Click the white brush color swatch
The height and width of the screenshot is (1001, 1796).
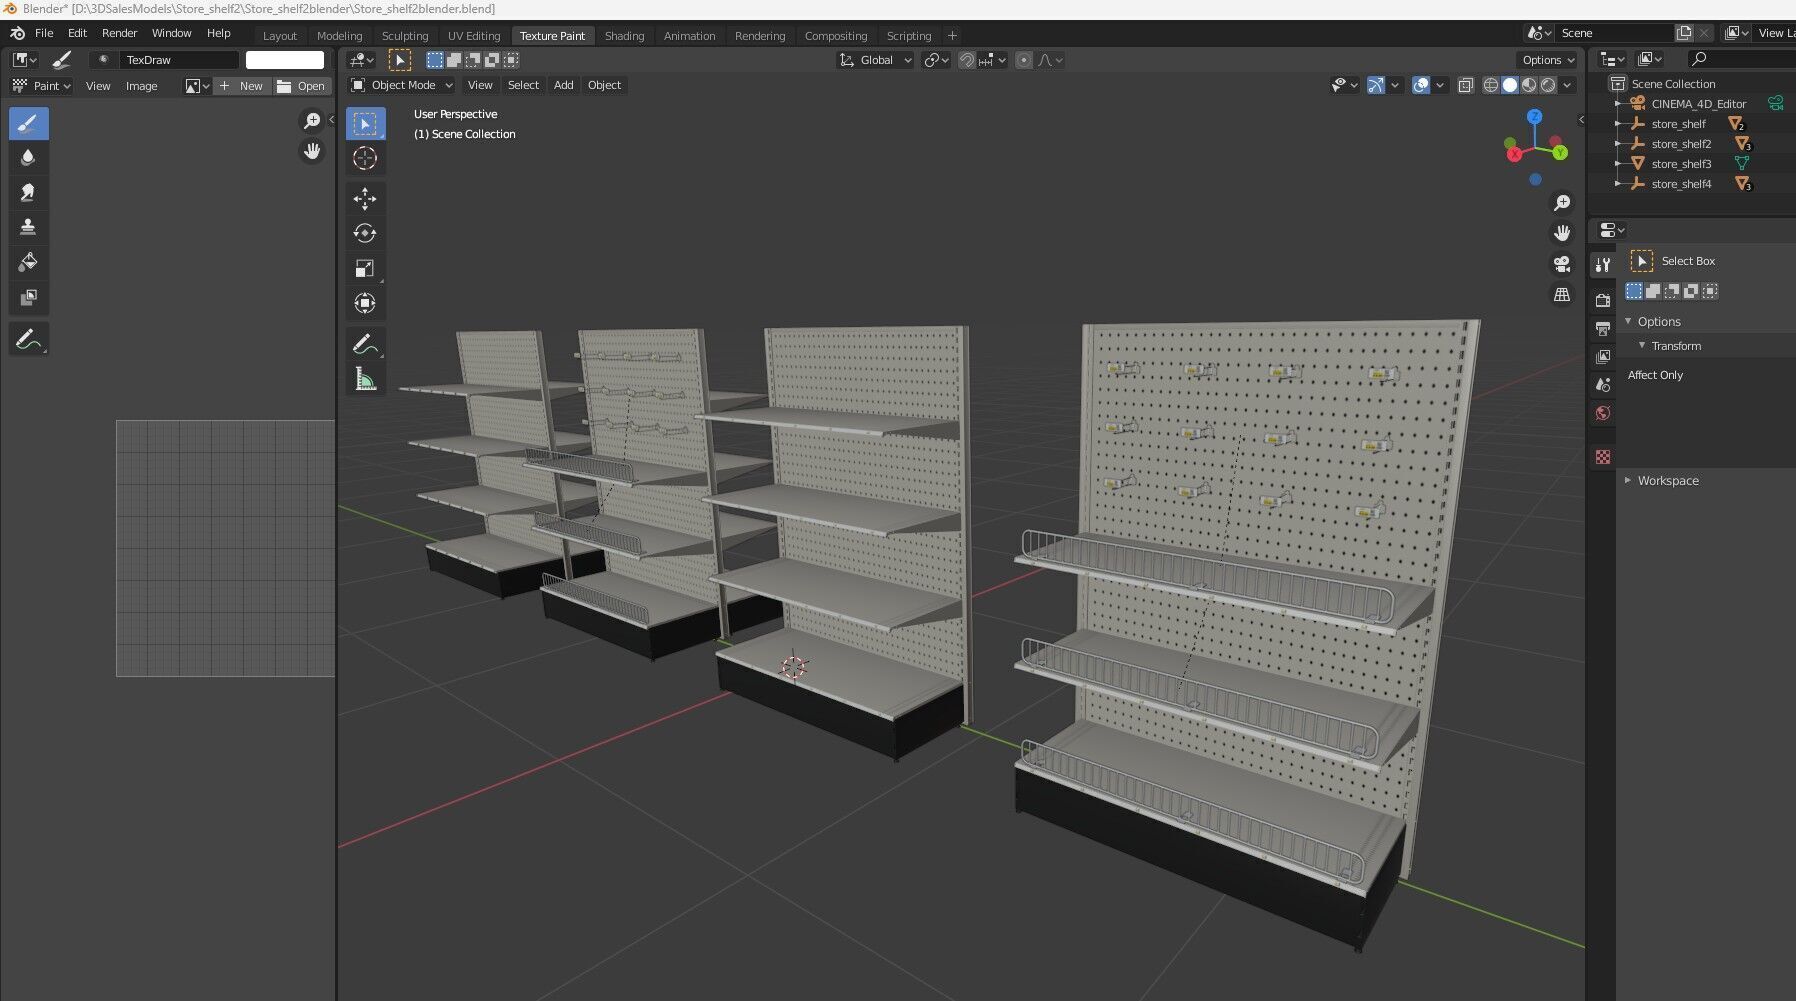[x=285, y=60]
